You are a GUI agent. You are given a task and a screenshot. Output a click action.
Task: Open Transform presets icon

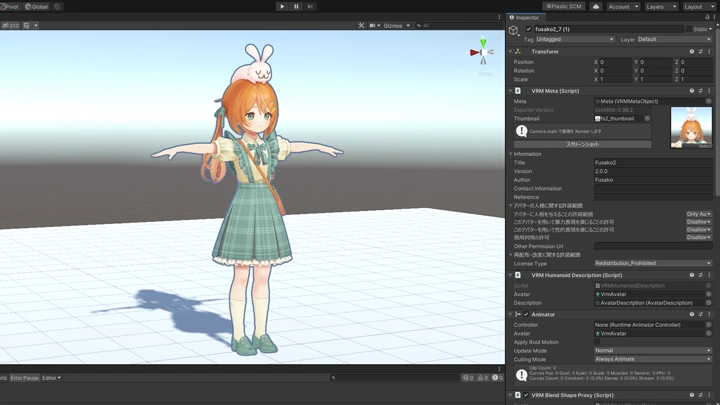coord(700,51)
